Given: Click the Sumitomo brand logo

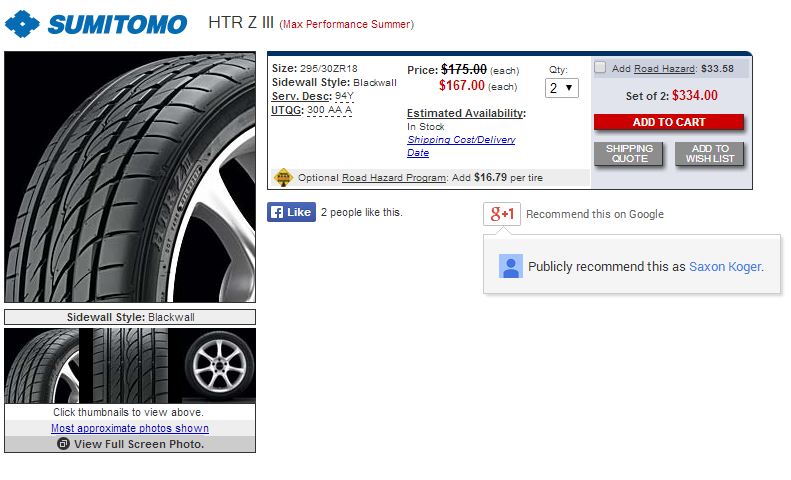Looking at the screenshot, I should 96,24.
